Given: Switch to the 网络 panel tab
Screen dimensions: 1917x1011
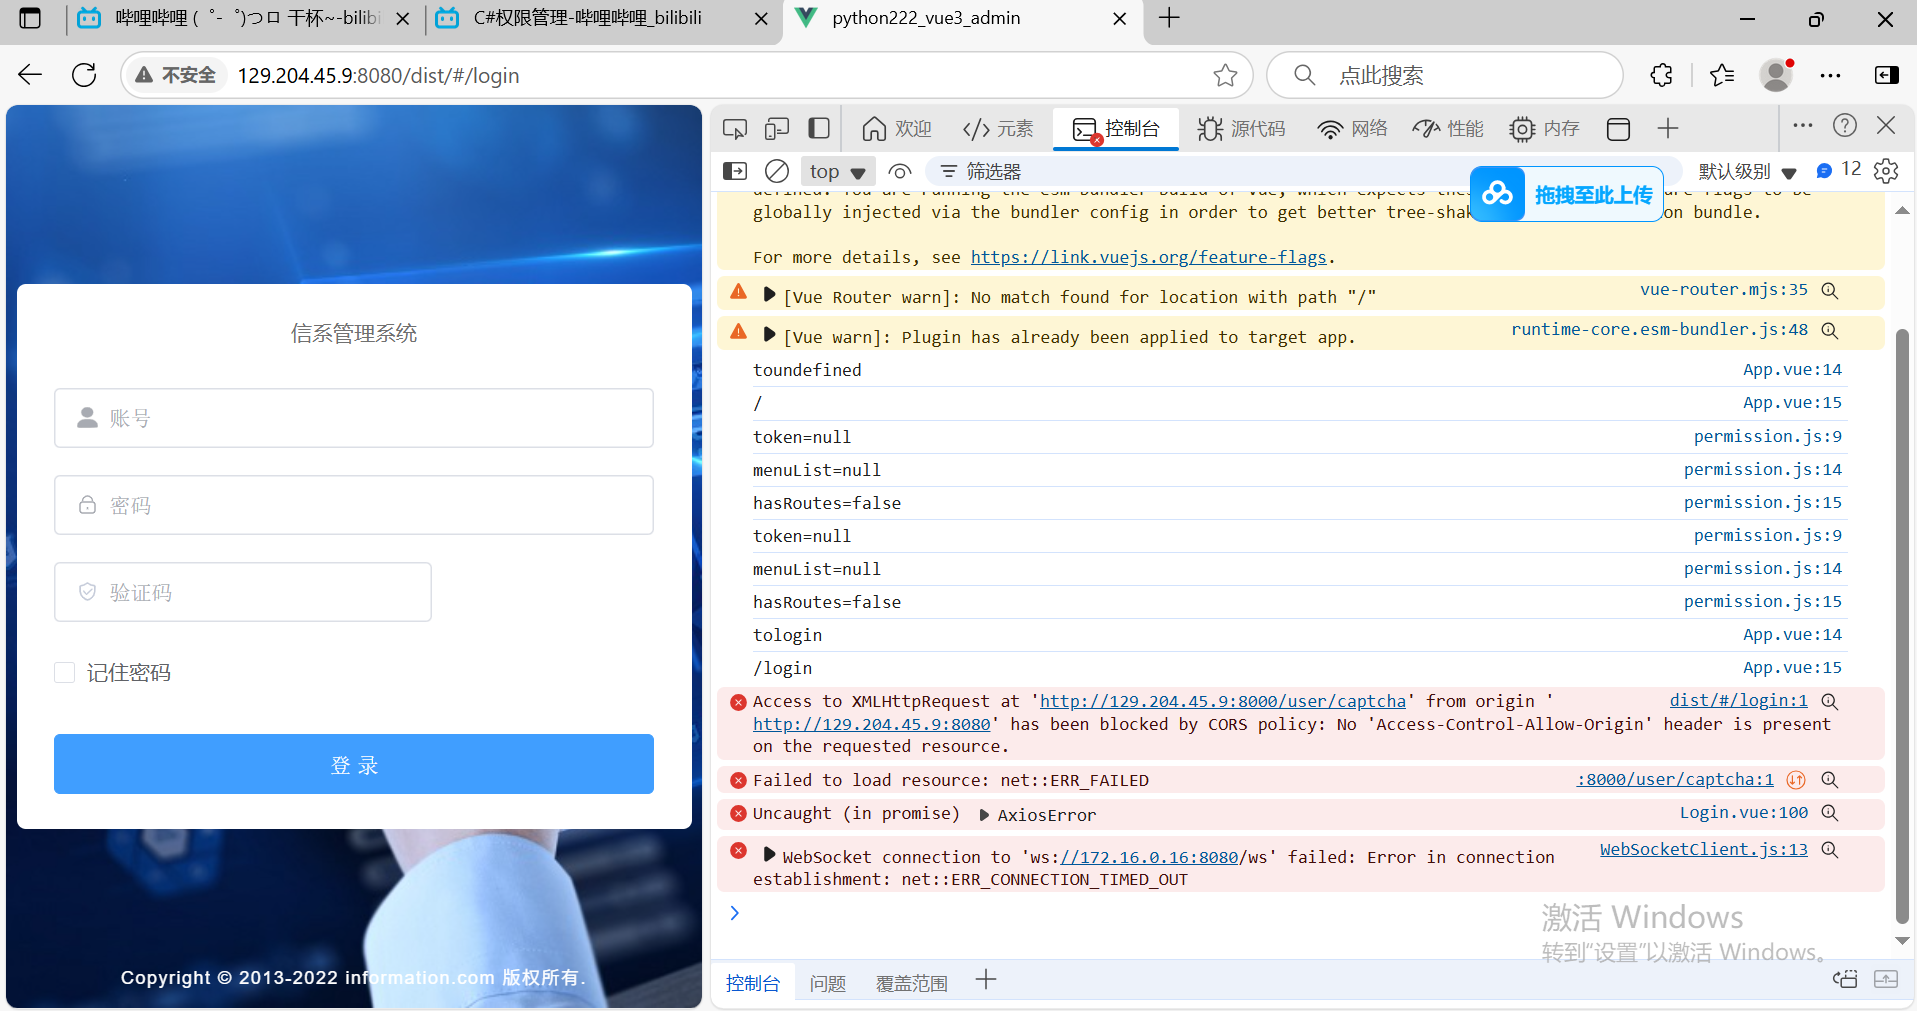Looking at the screenshot, I should (1352, 128).
